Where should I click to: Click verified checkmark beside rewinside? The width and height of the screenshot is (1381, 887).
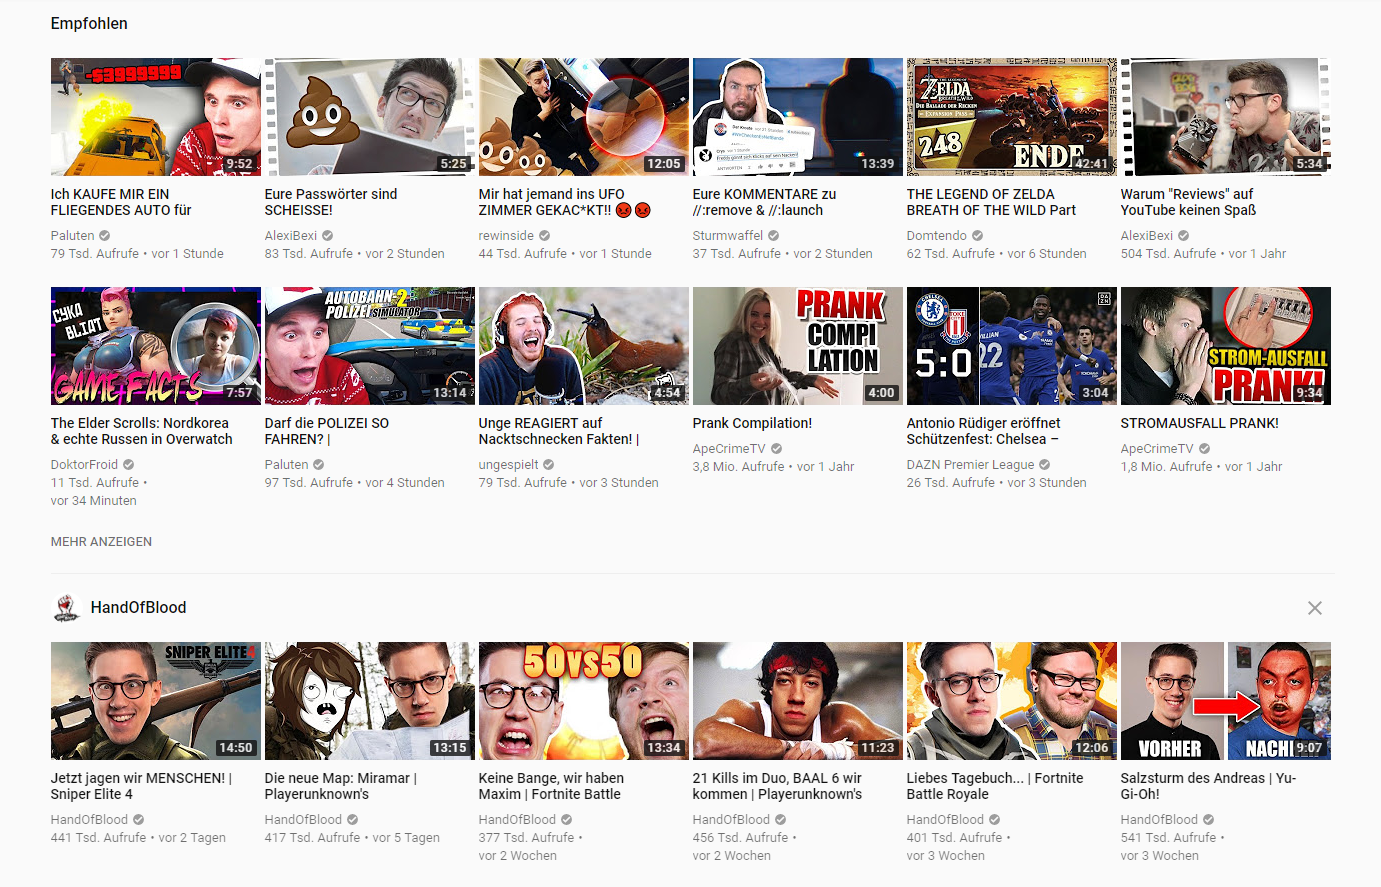tap(544, 236)
